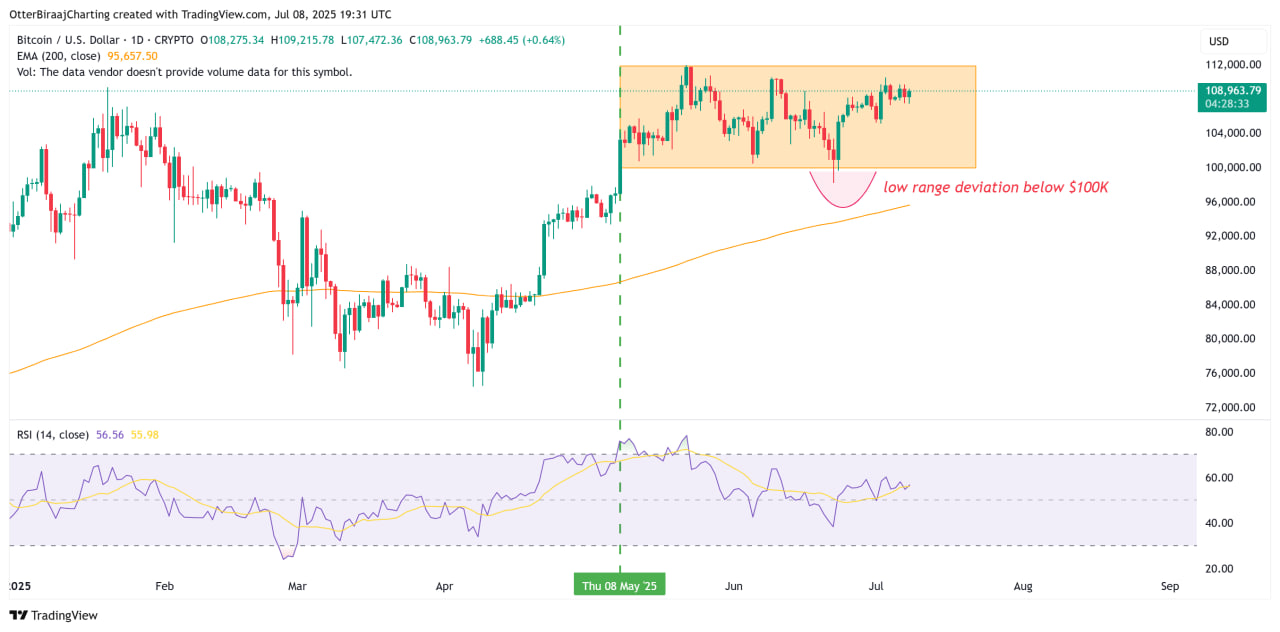
Task: Click the purple RSI value 56.56
Action: (110, 434)
